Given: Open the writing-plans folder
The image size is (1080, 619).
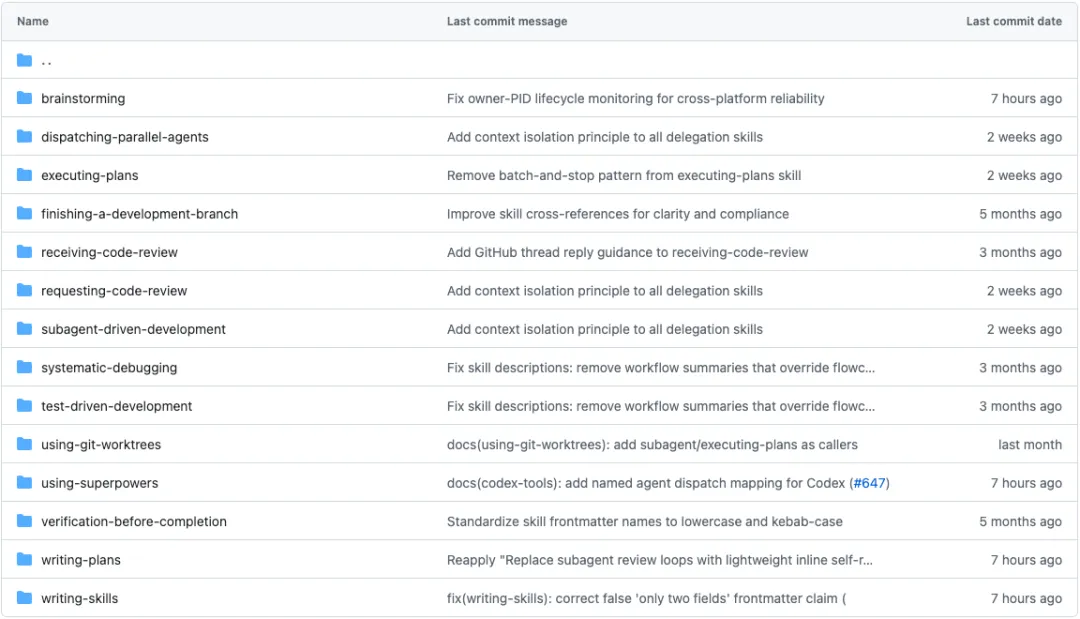Looking at the screenshot, I should [80, 560].
